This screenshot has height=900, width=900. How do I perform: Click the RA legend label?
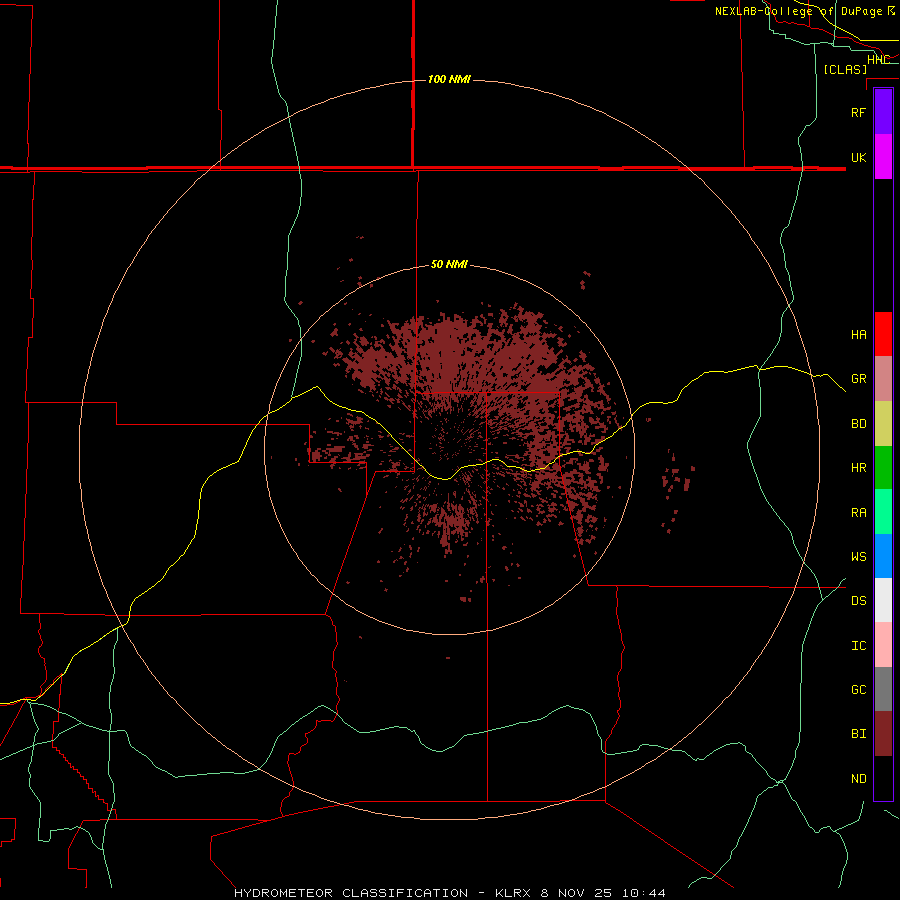tap(858, 512)
